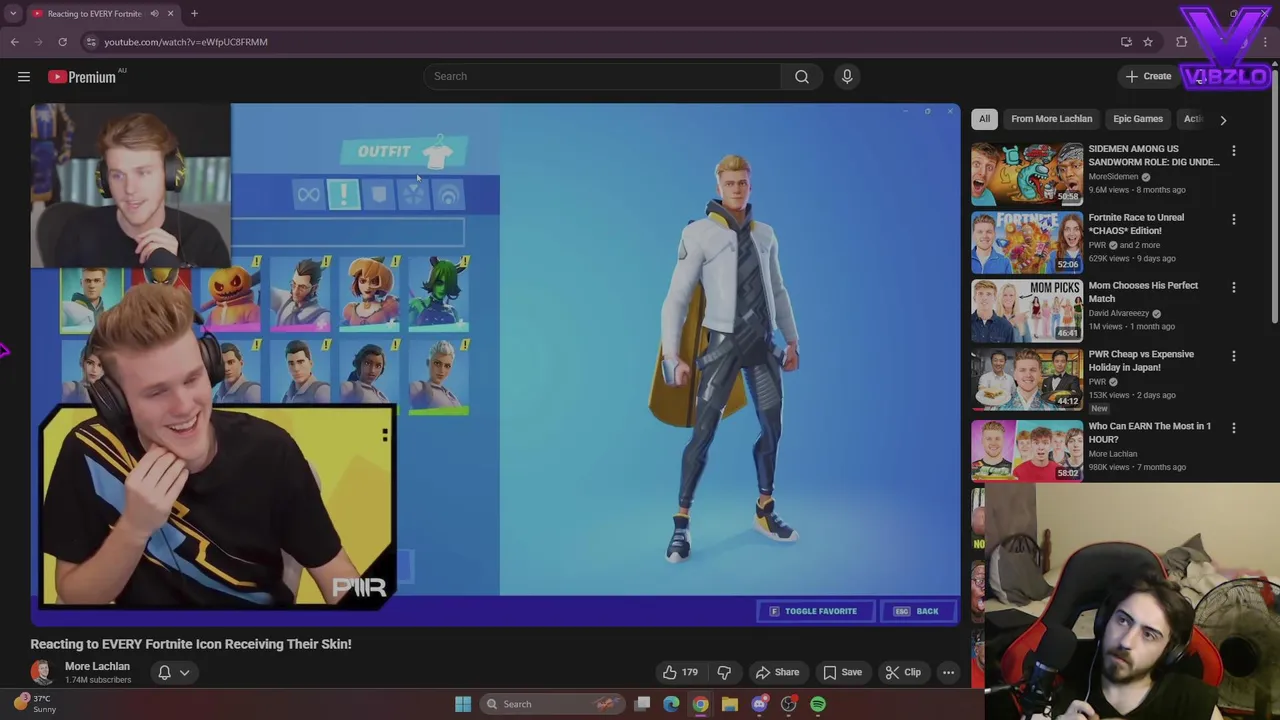The height and width of the screenshot is (720, 1280).
Task: Click the Create button
Action: (1148, 76)
